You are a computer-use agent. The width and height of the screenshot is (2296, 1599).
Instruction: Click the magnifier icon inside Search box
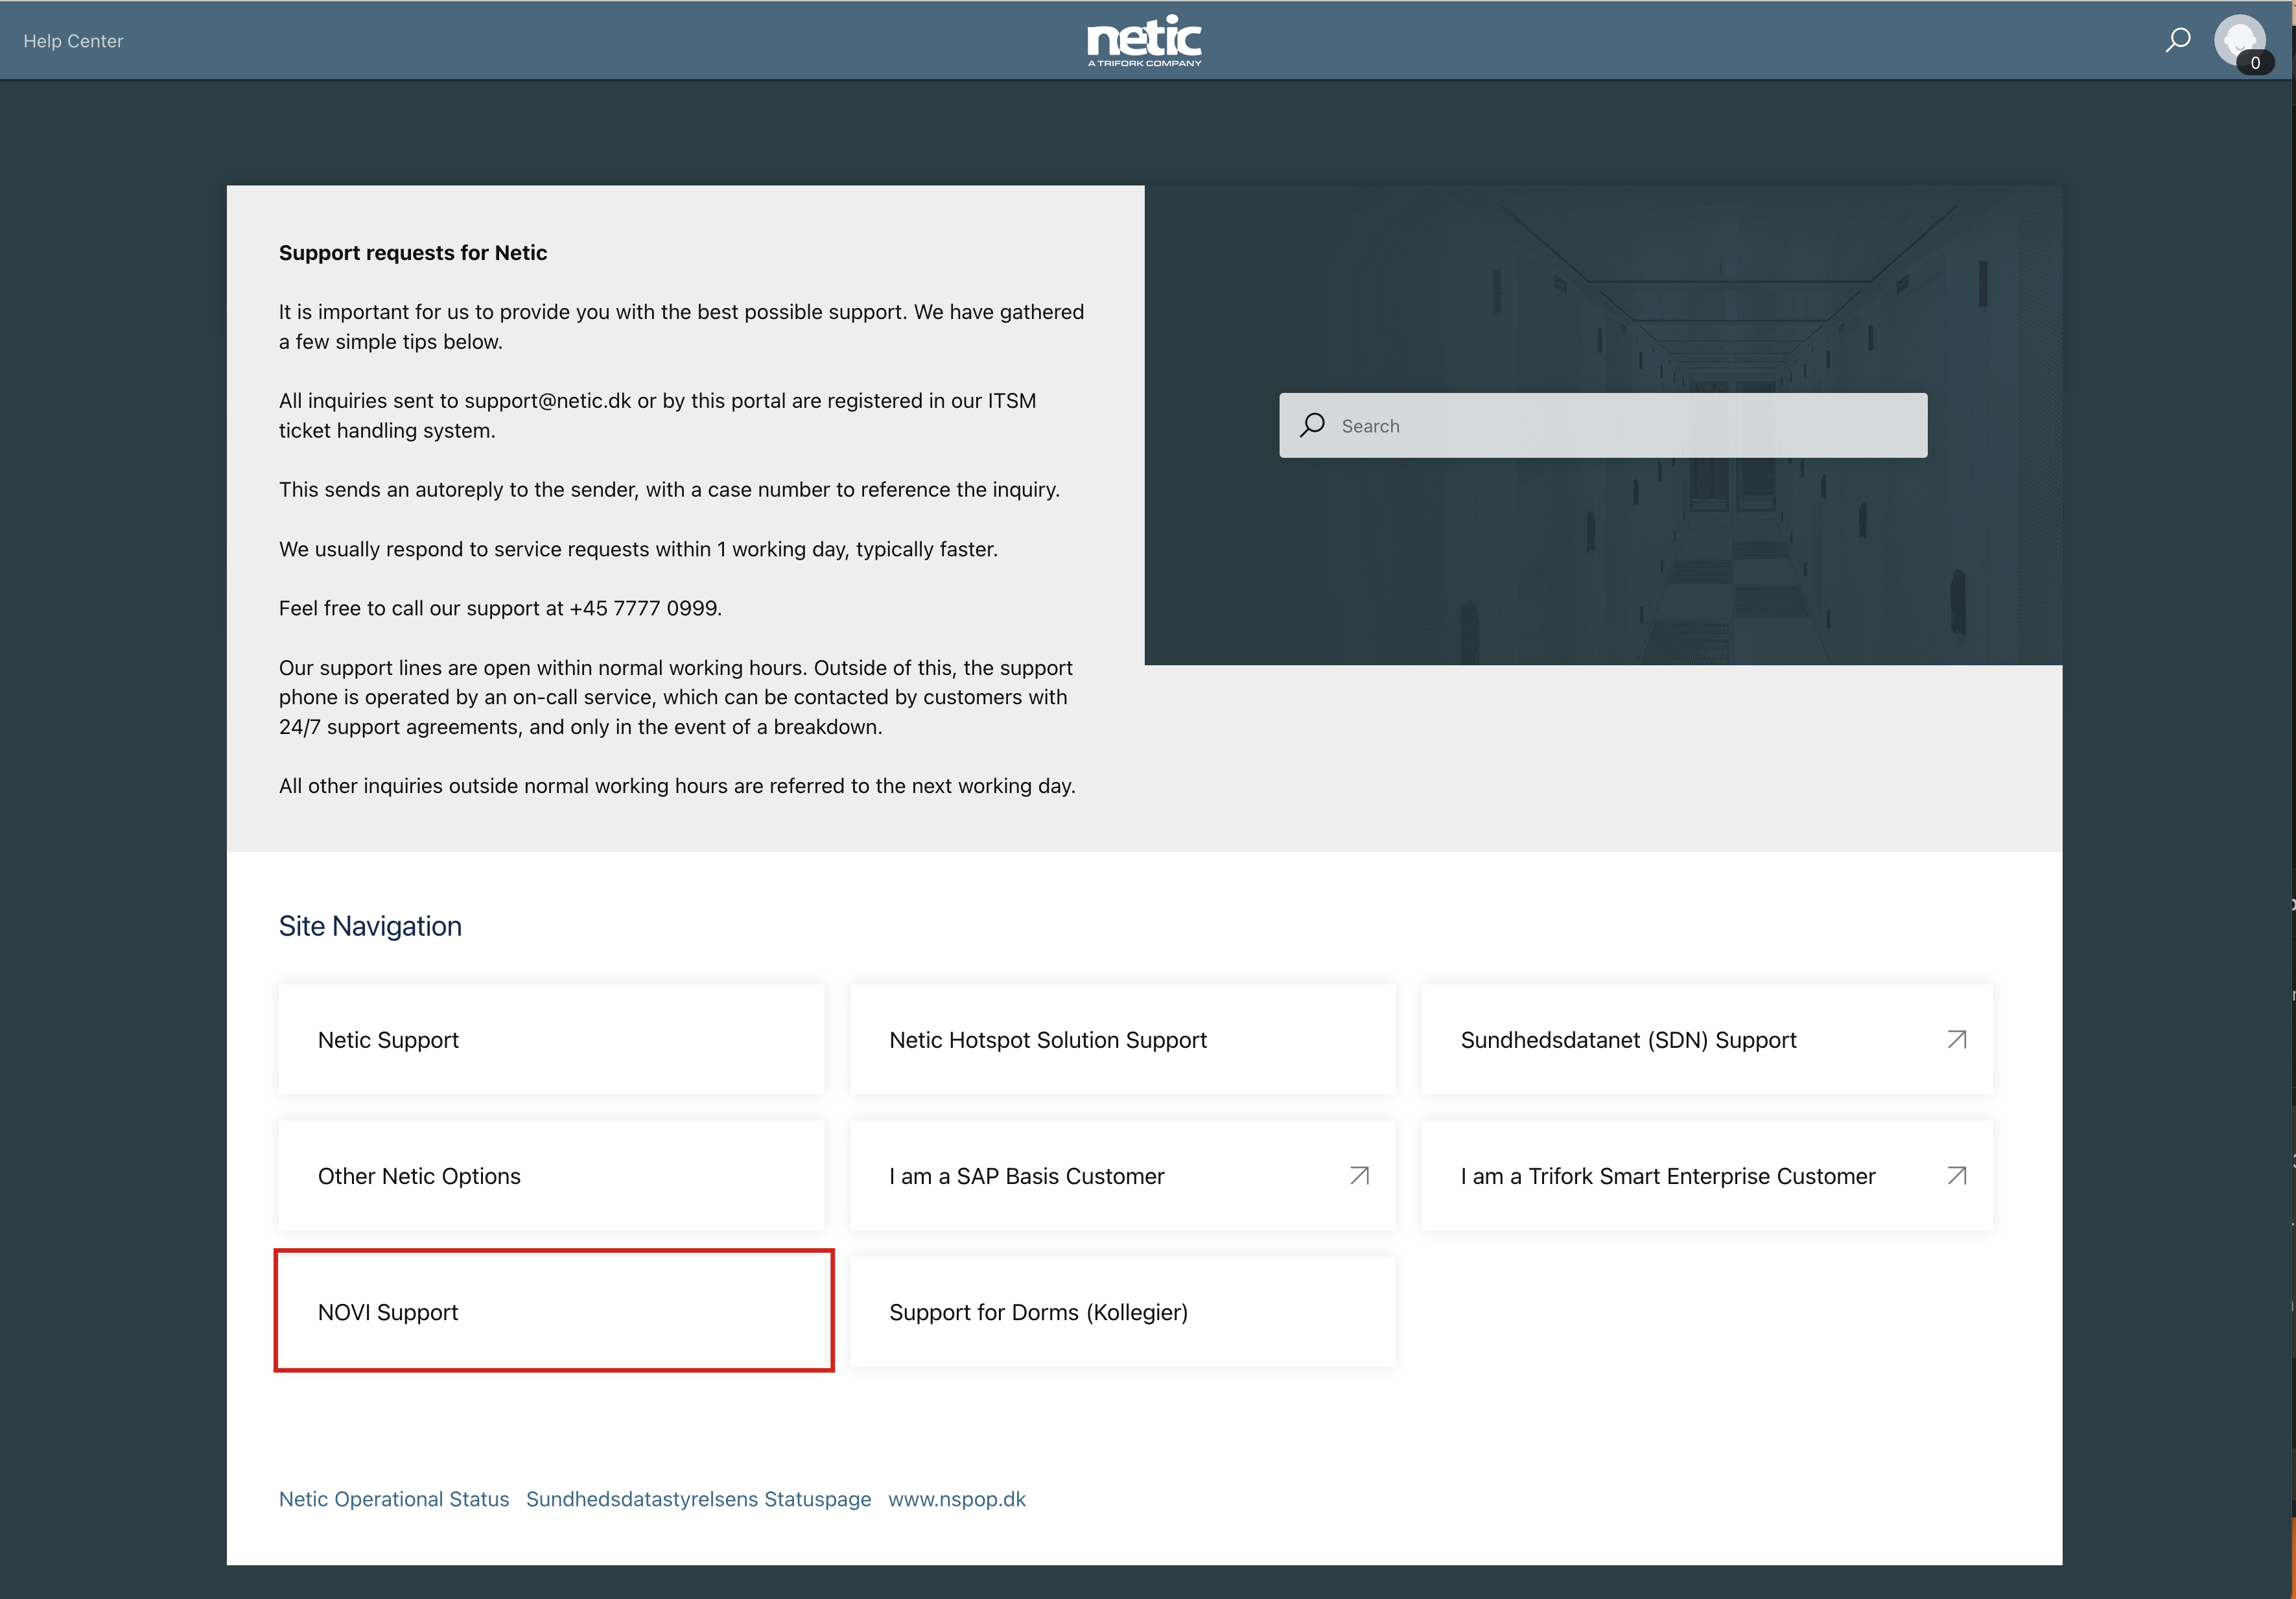(1312, 425)
